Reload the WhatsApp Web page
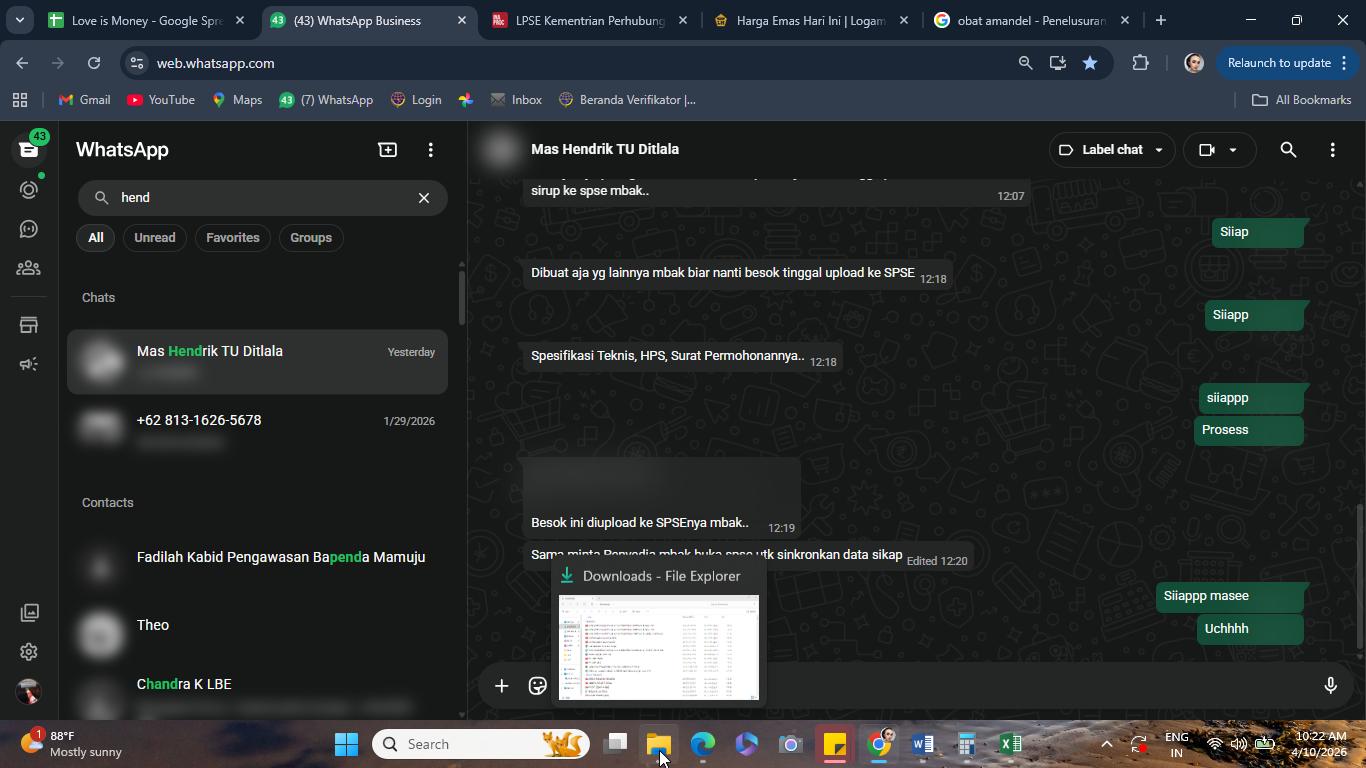1366x768 pixels. (x=94, y=63)
